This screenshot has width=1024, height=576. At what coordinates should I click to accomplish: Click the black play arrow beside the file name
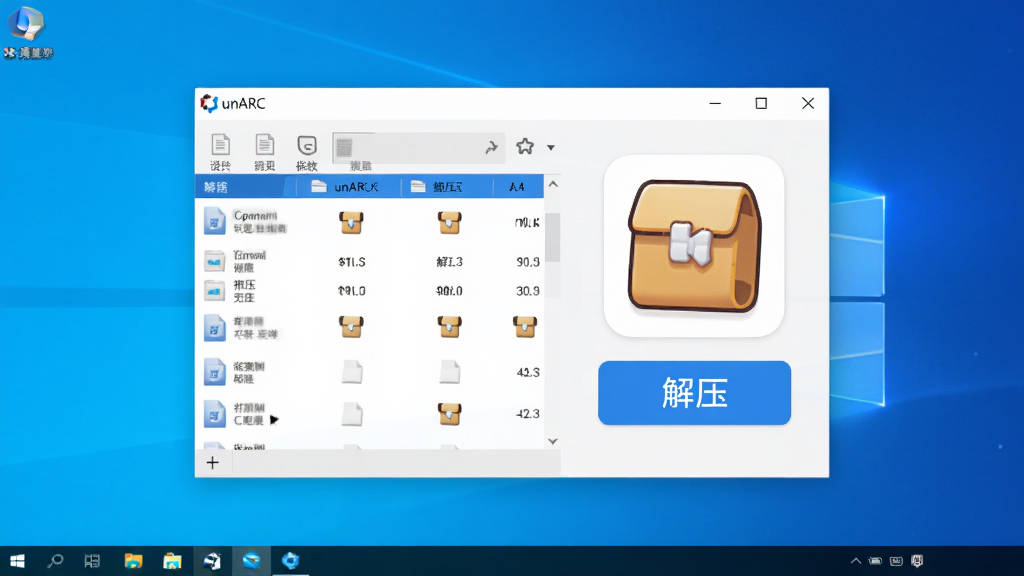[x=274, y=420]
